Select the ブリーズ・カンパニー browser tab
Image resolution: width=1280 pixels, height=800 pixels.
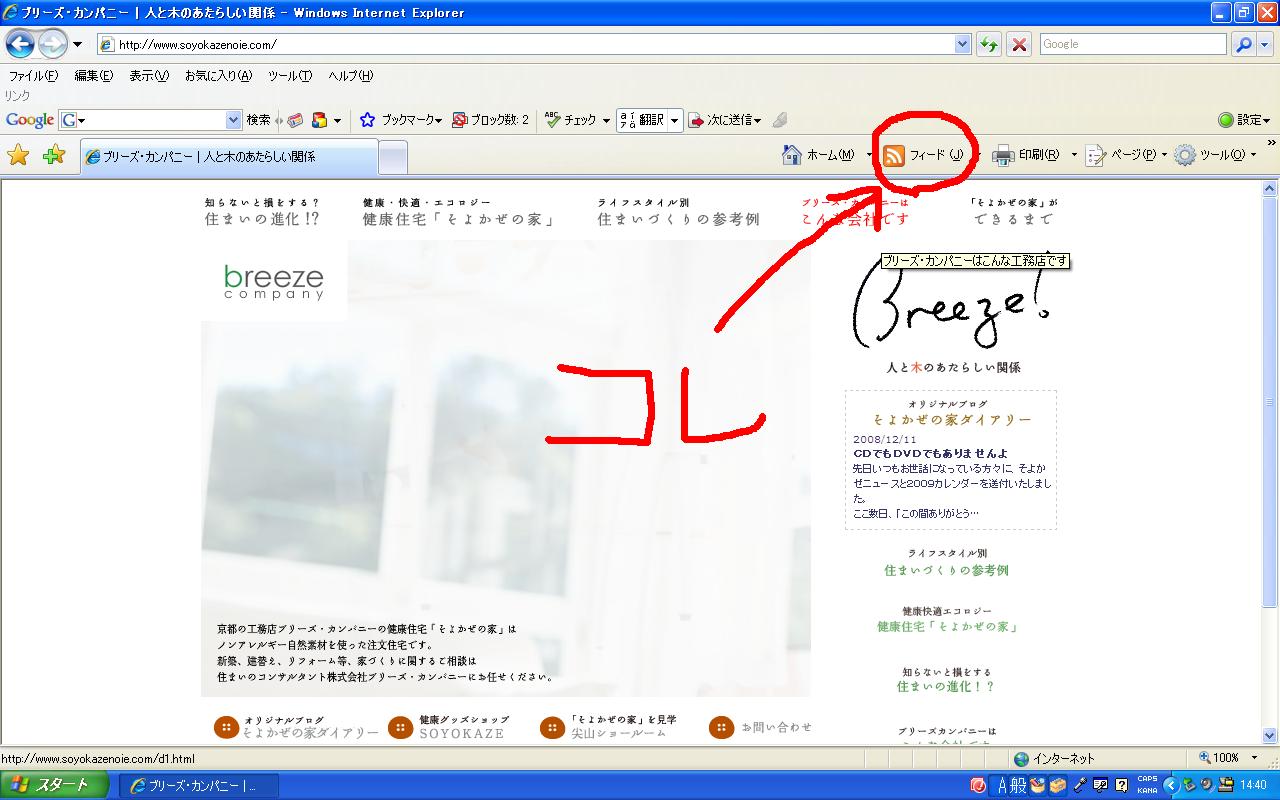coord(229,156)
